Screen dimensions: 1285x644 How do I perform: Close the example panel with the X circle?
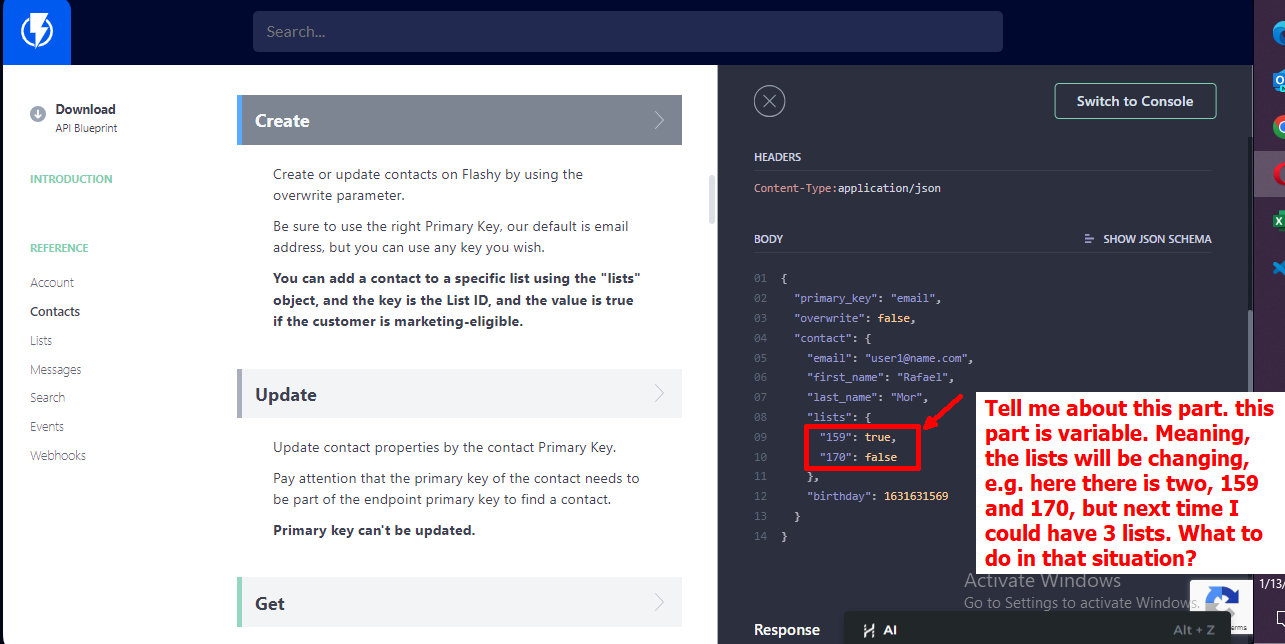[x=769, y=101]
